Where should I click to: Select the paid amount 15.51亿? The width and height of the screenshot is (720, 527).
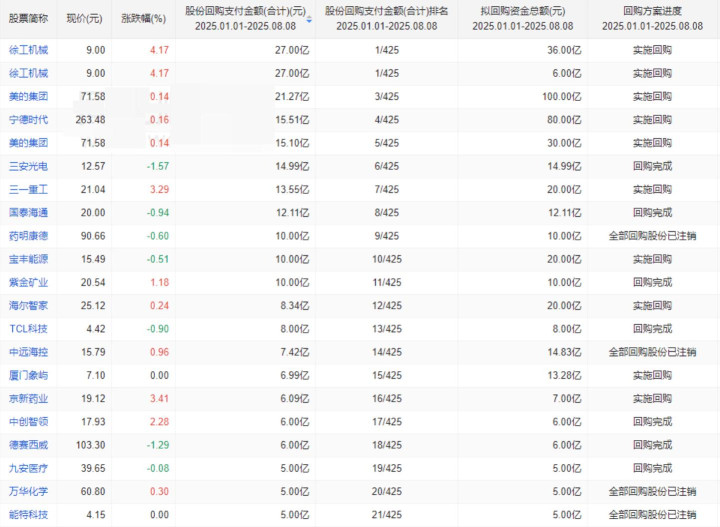292,120
